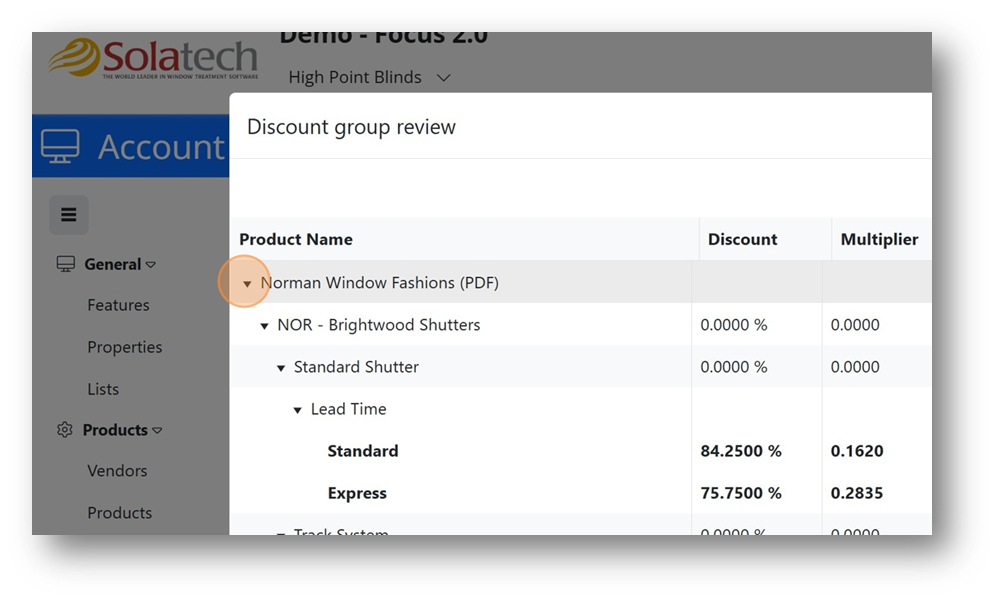This screenshot has width=997, height=600.
Task: Collapse NOR - Brightwood Shutters node
Action: pos(264,326)
